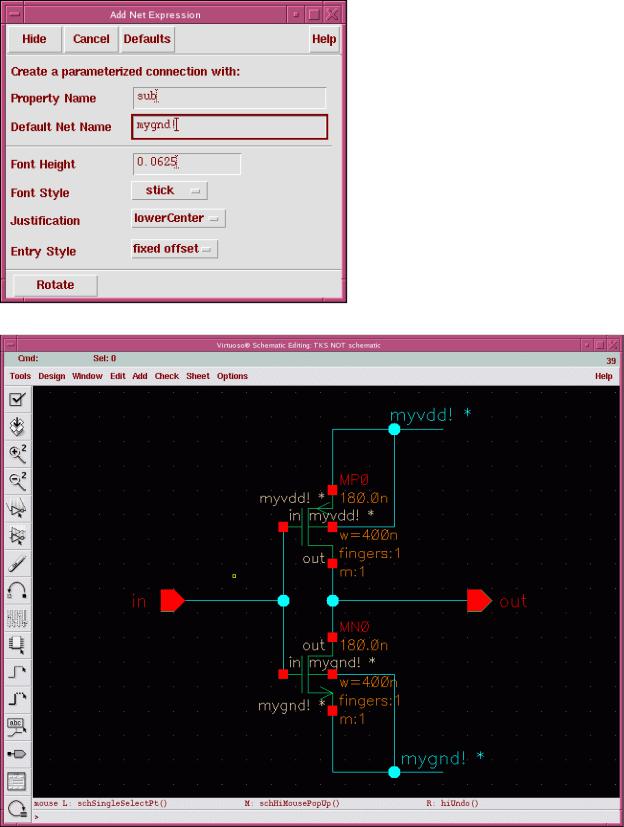Click the window menu button of Add Net Expression
624x827 pixels.
point(15,14)
